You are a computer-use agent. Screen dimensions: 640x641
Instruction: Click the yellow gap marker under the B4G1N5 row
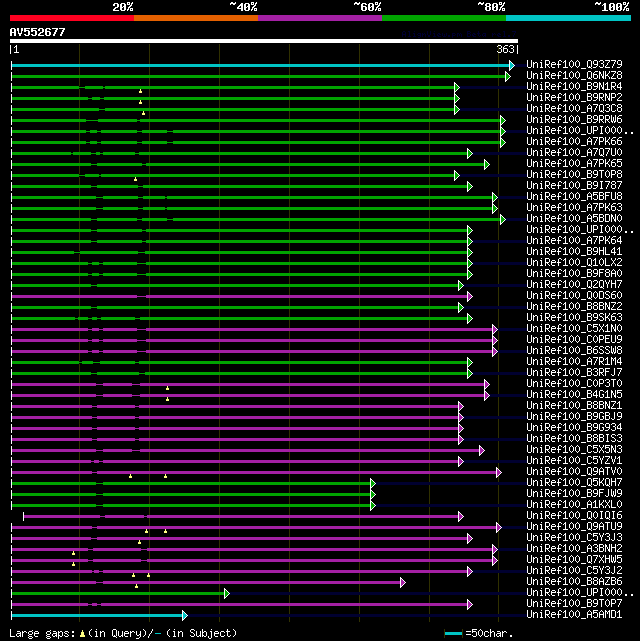(167, 399)
